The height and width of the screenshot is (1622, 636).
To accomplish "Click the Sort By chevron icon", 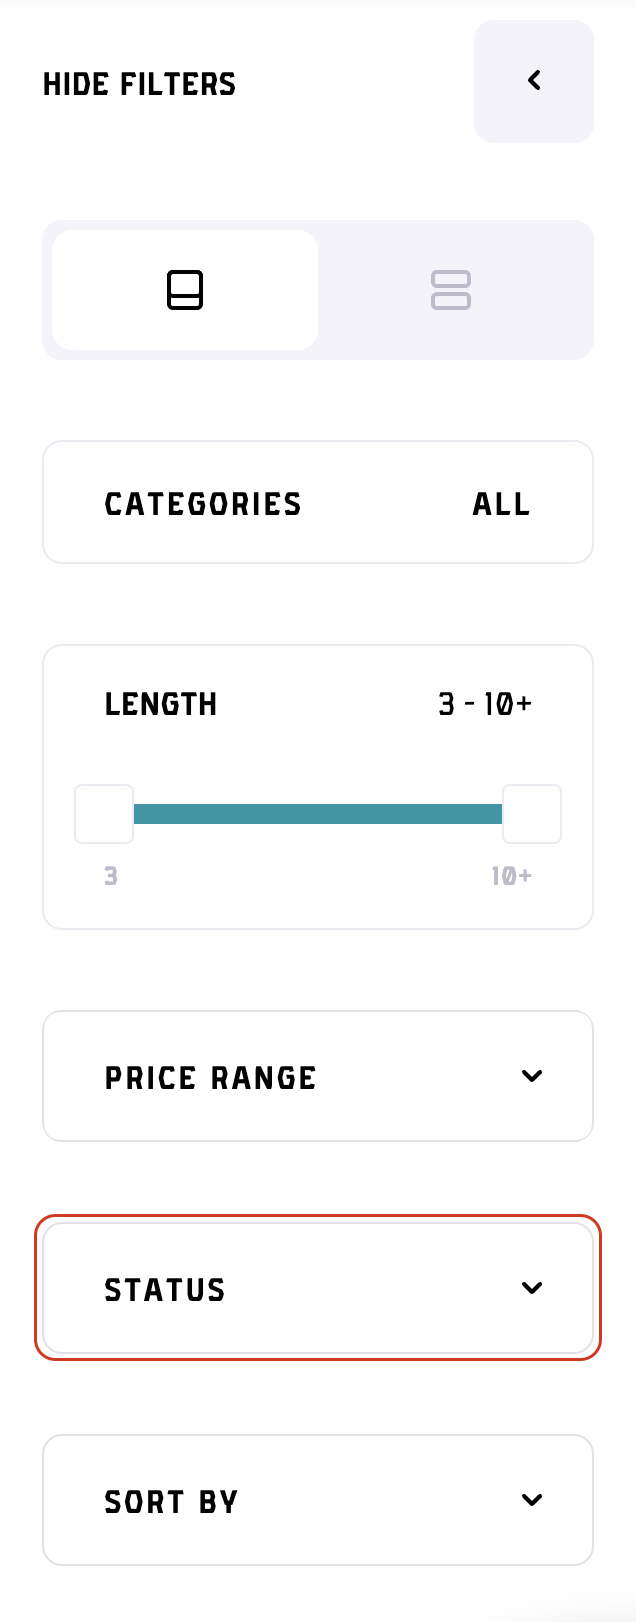I will click(532, 1500).
